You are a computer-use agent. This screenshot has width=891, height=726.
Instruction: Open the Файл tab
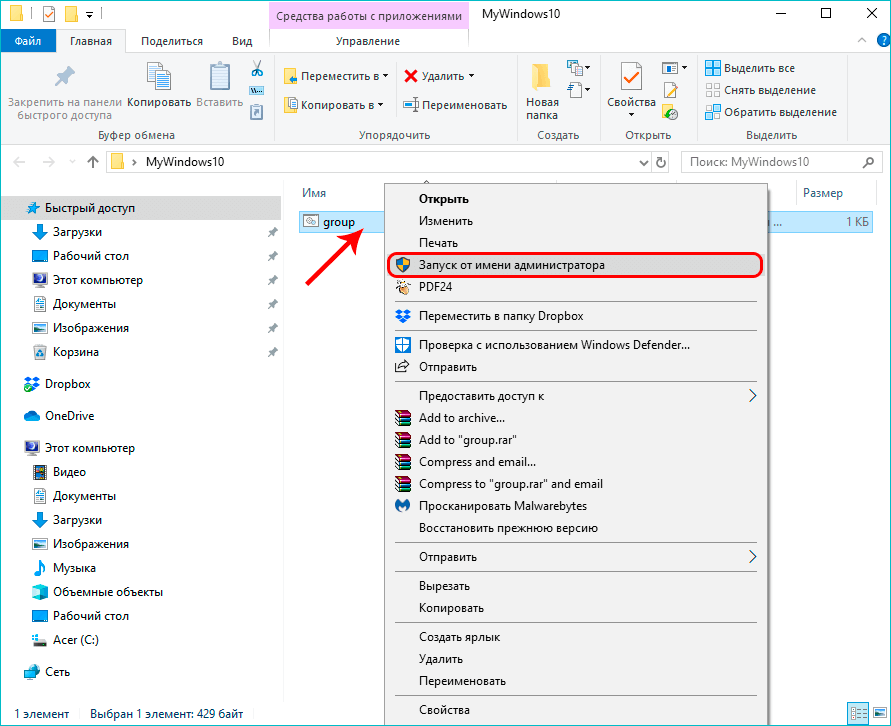pos(28,41)
